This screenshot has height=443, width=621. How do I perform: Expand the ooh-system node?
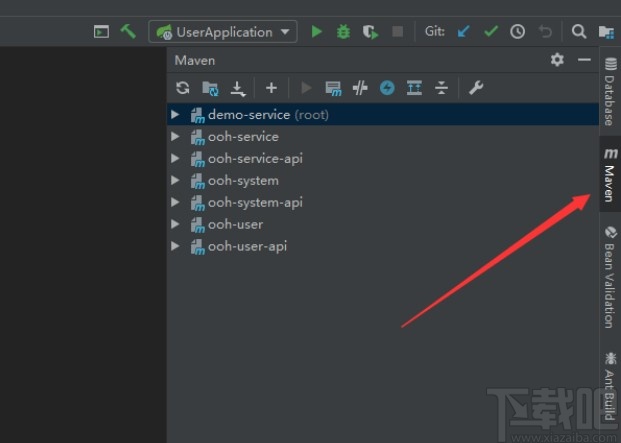[x=175, y=181]
